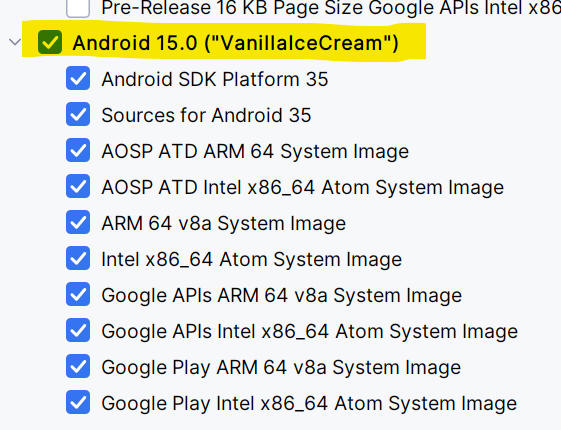Image resolution: width=561 pixels, height=430 pixels.
Task: Uncheck Google Play Intel x86_64 Atom checkbox
Action: (78, 402)
